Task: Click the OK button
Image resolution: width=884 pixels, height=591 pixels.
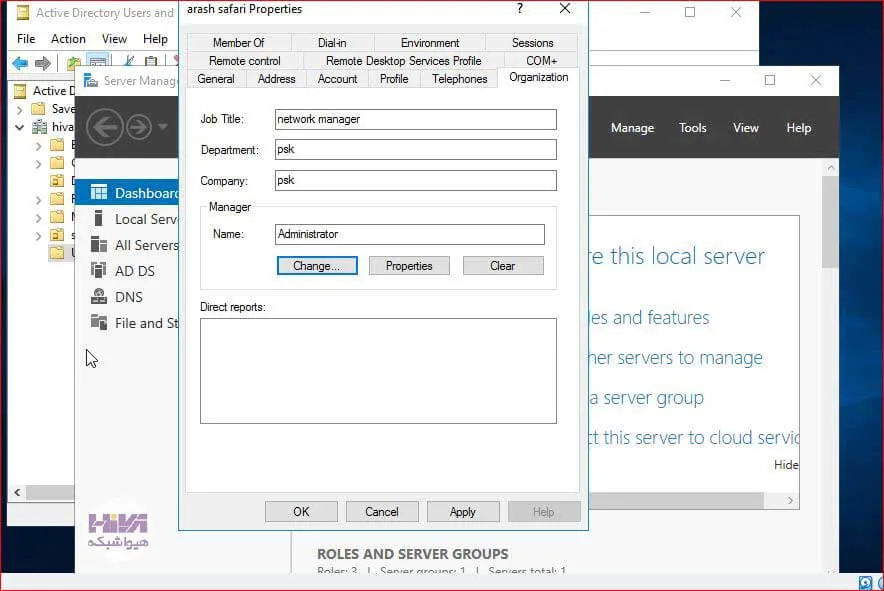Action: coord(301,511)
